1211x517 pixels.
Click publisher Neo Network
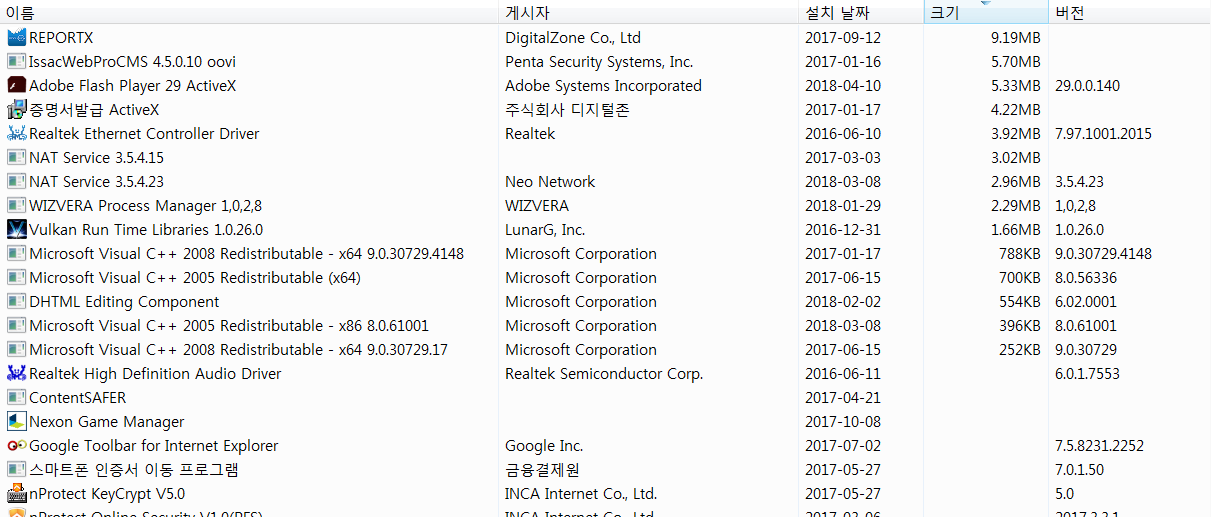550,182
